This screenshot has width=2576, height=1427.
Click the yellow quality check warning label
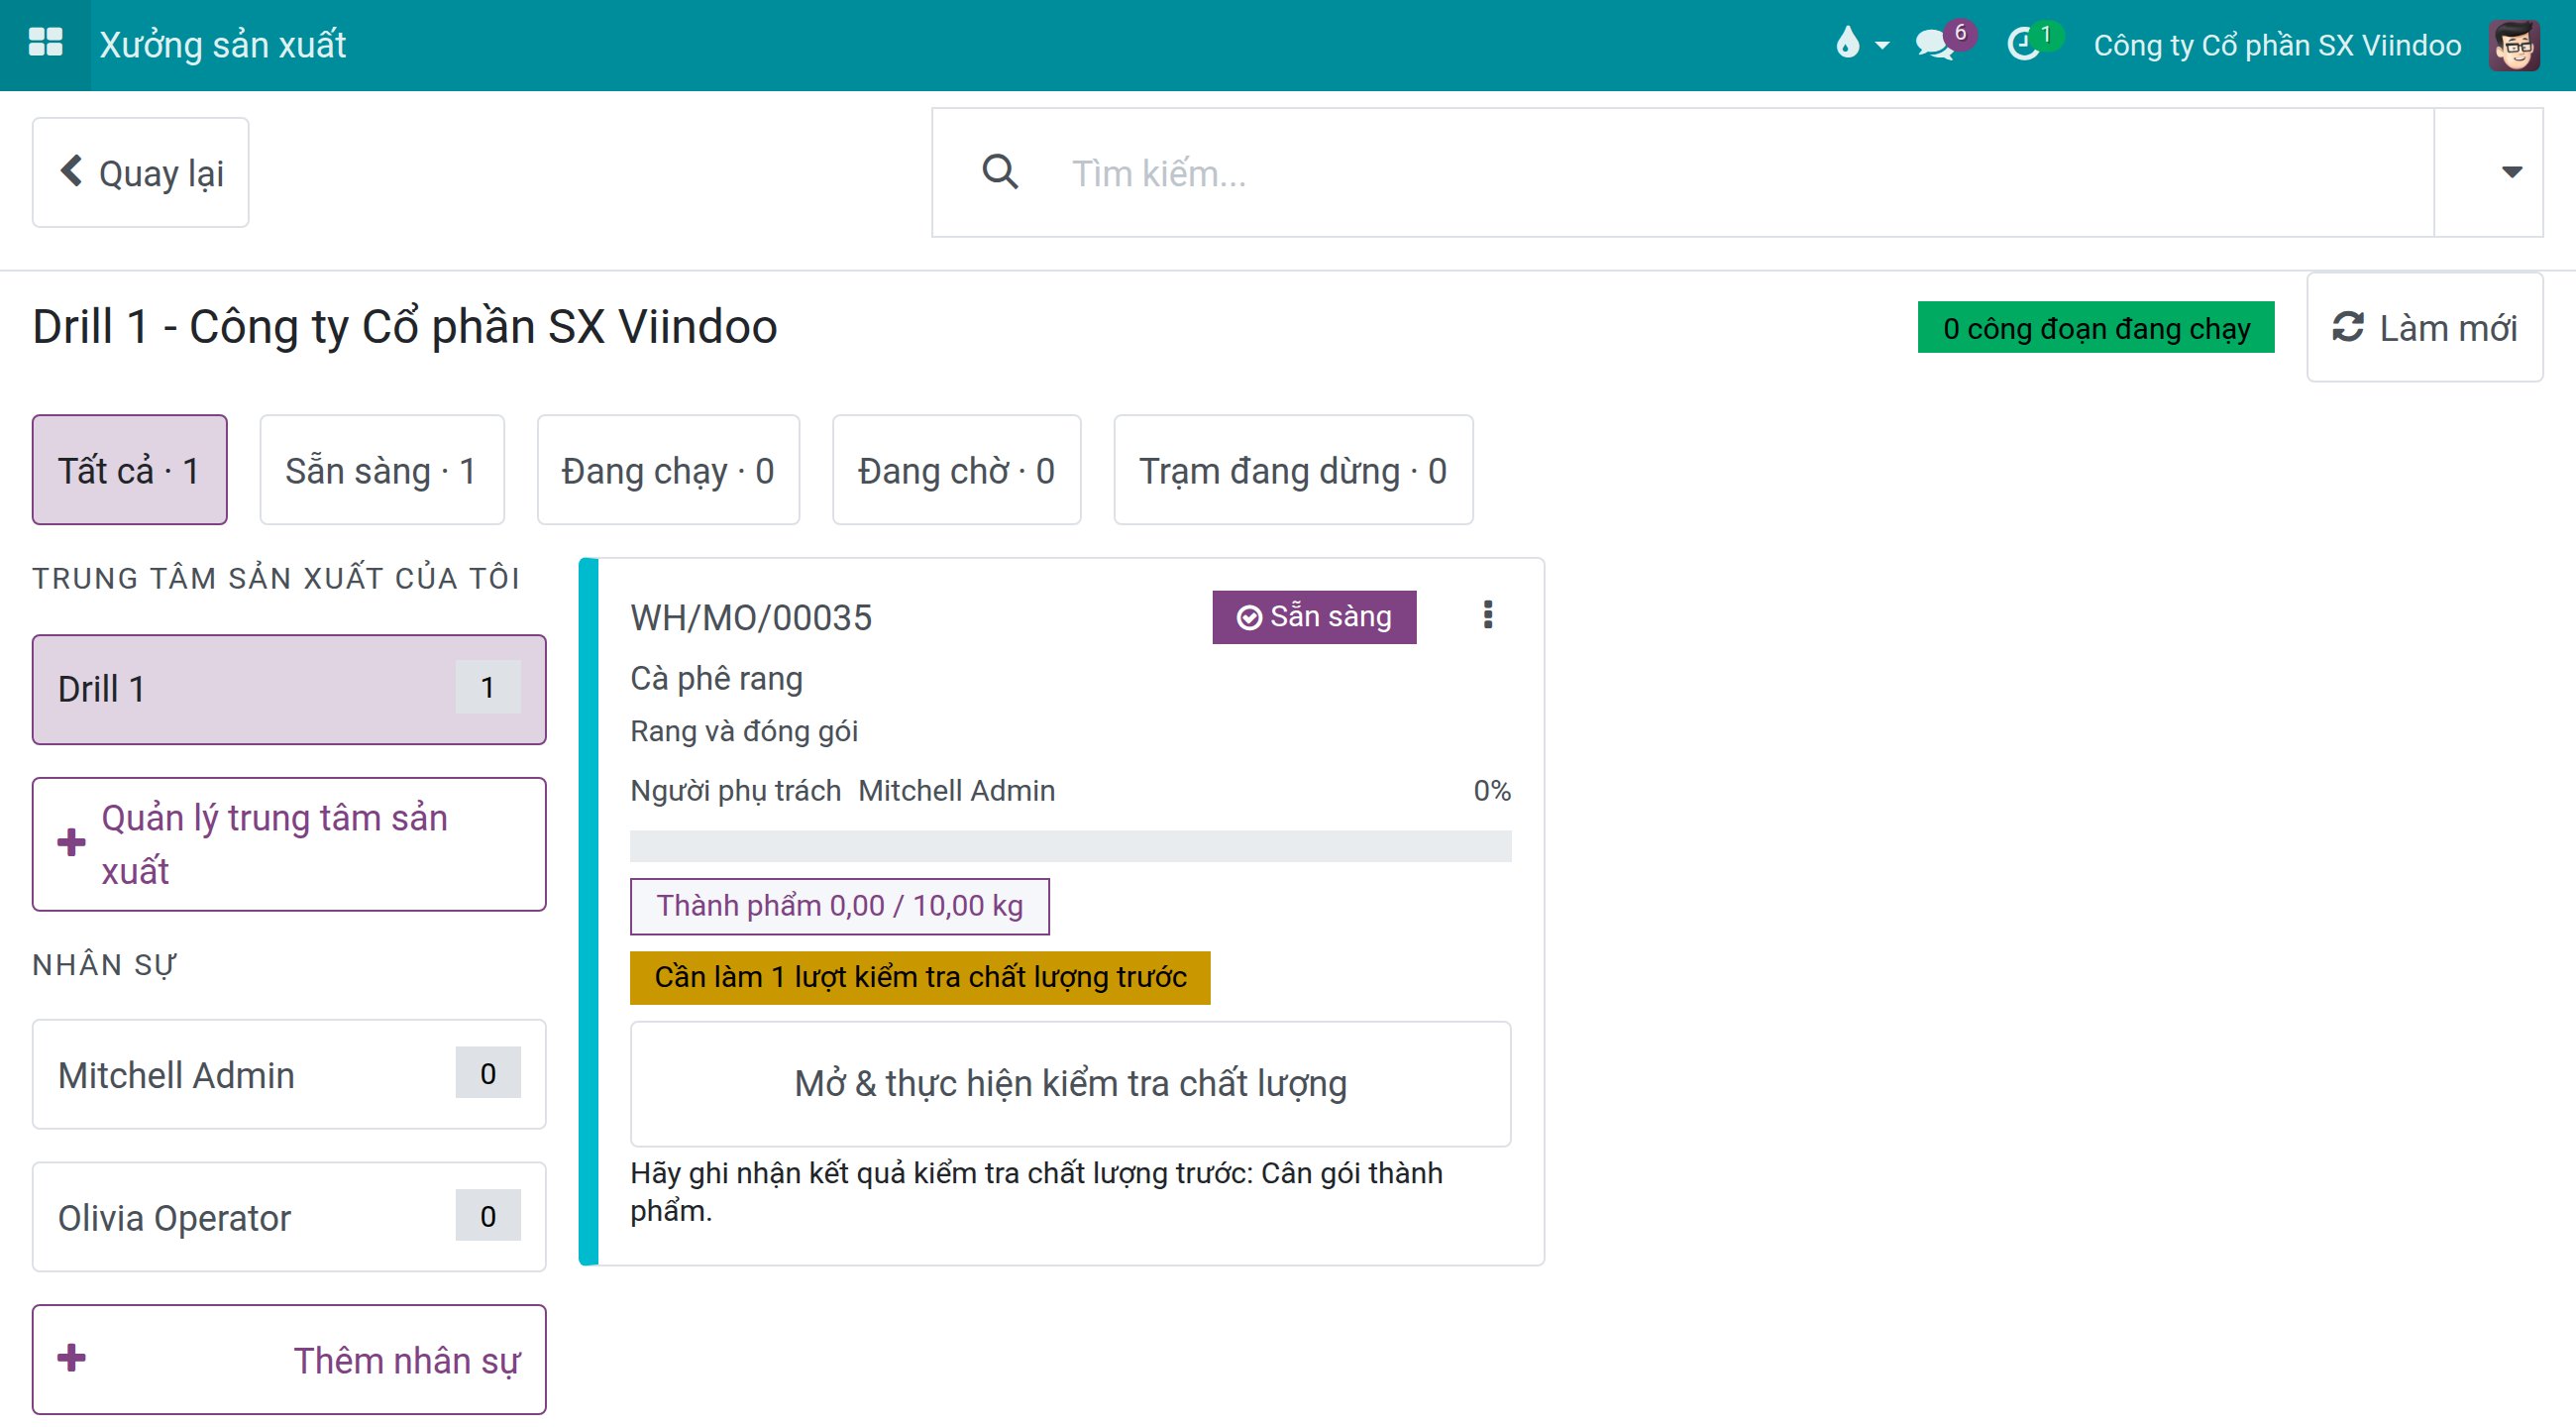point(920,977)
